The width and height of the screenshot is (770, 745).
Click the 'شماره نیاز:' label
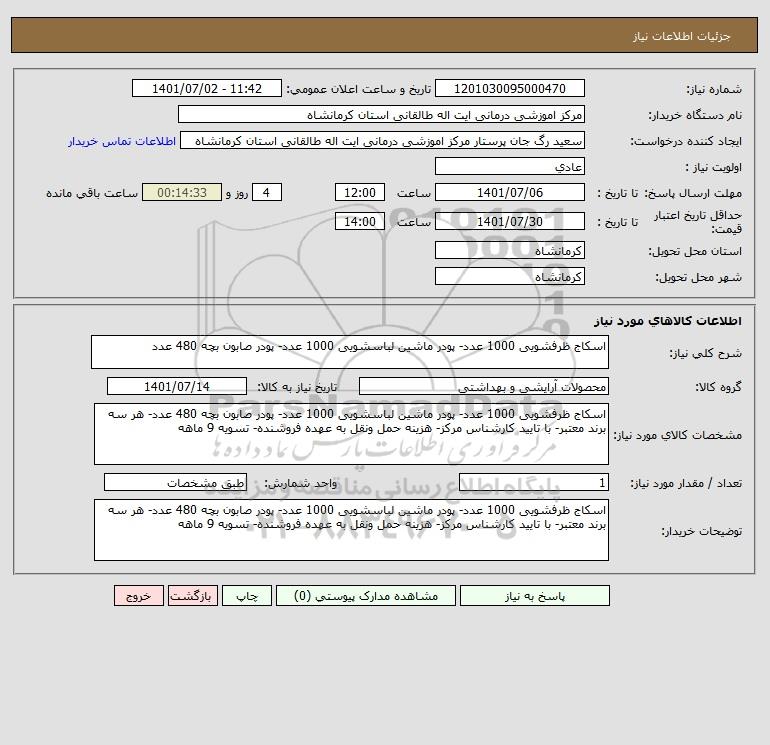(714, 89)
